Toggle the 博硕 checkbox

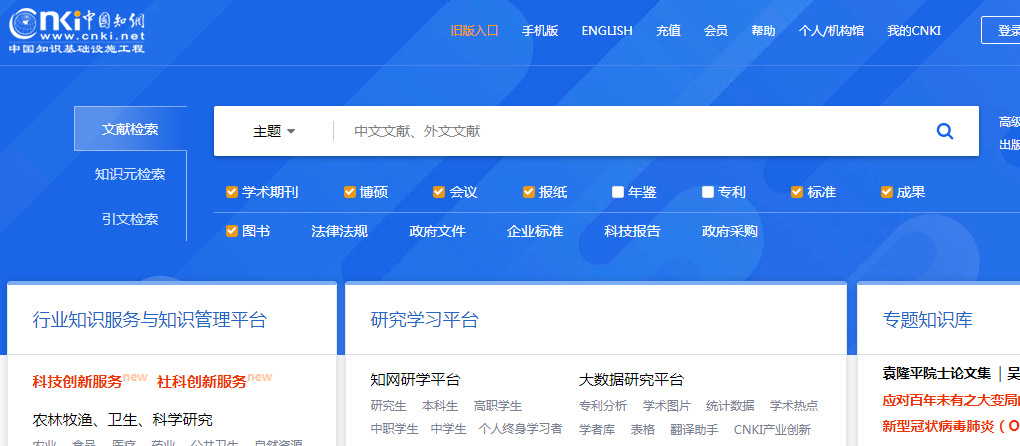[x=349, y=192]
